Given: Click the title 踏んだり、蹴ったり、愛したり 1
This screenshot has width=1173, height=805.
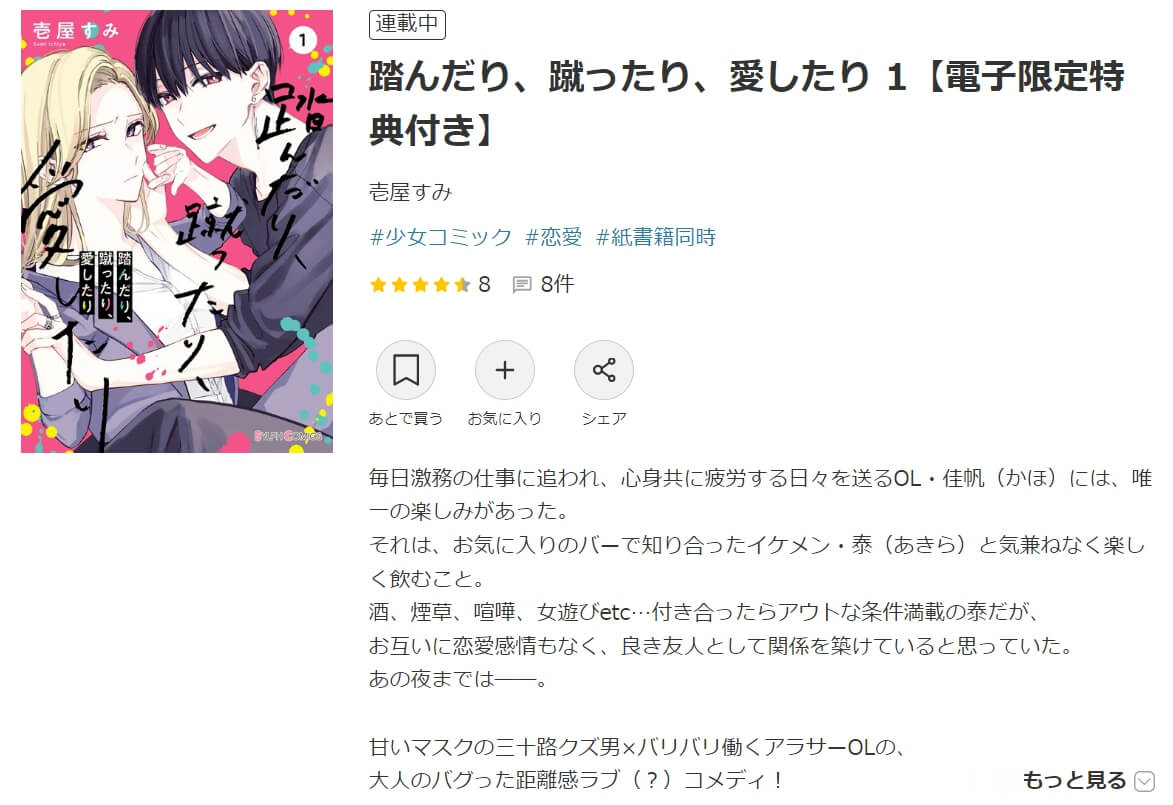Looking at the screenshot, I should click(x=638, y=76).
